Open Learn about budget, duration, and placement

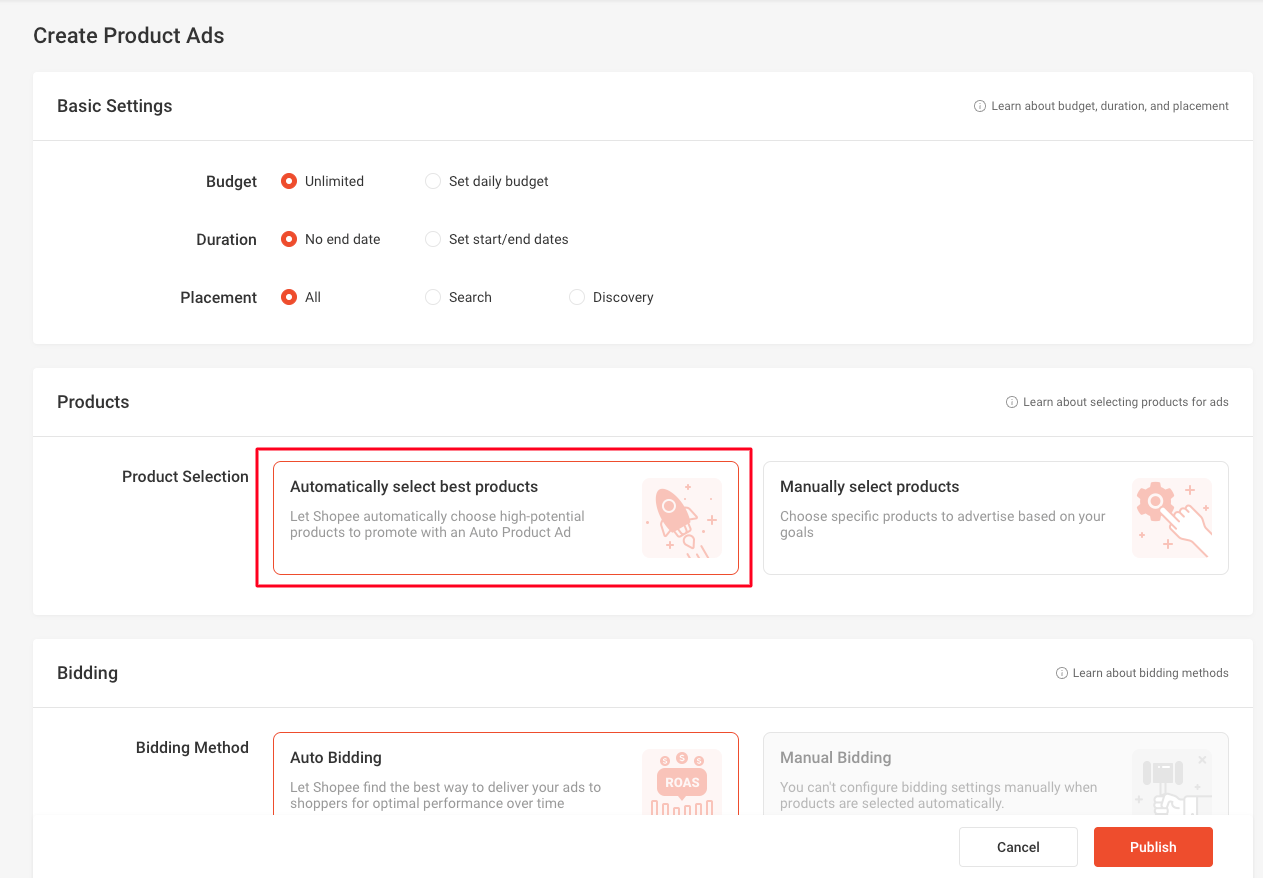tap(1110, 106)
